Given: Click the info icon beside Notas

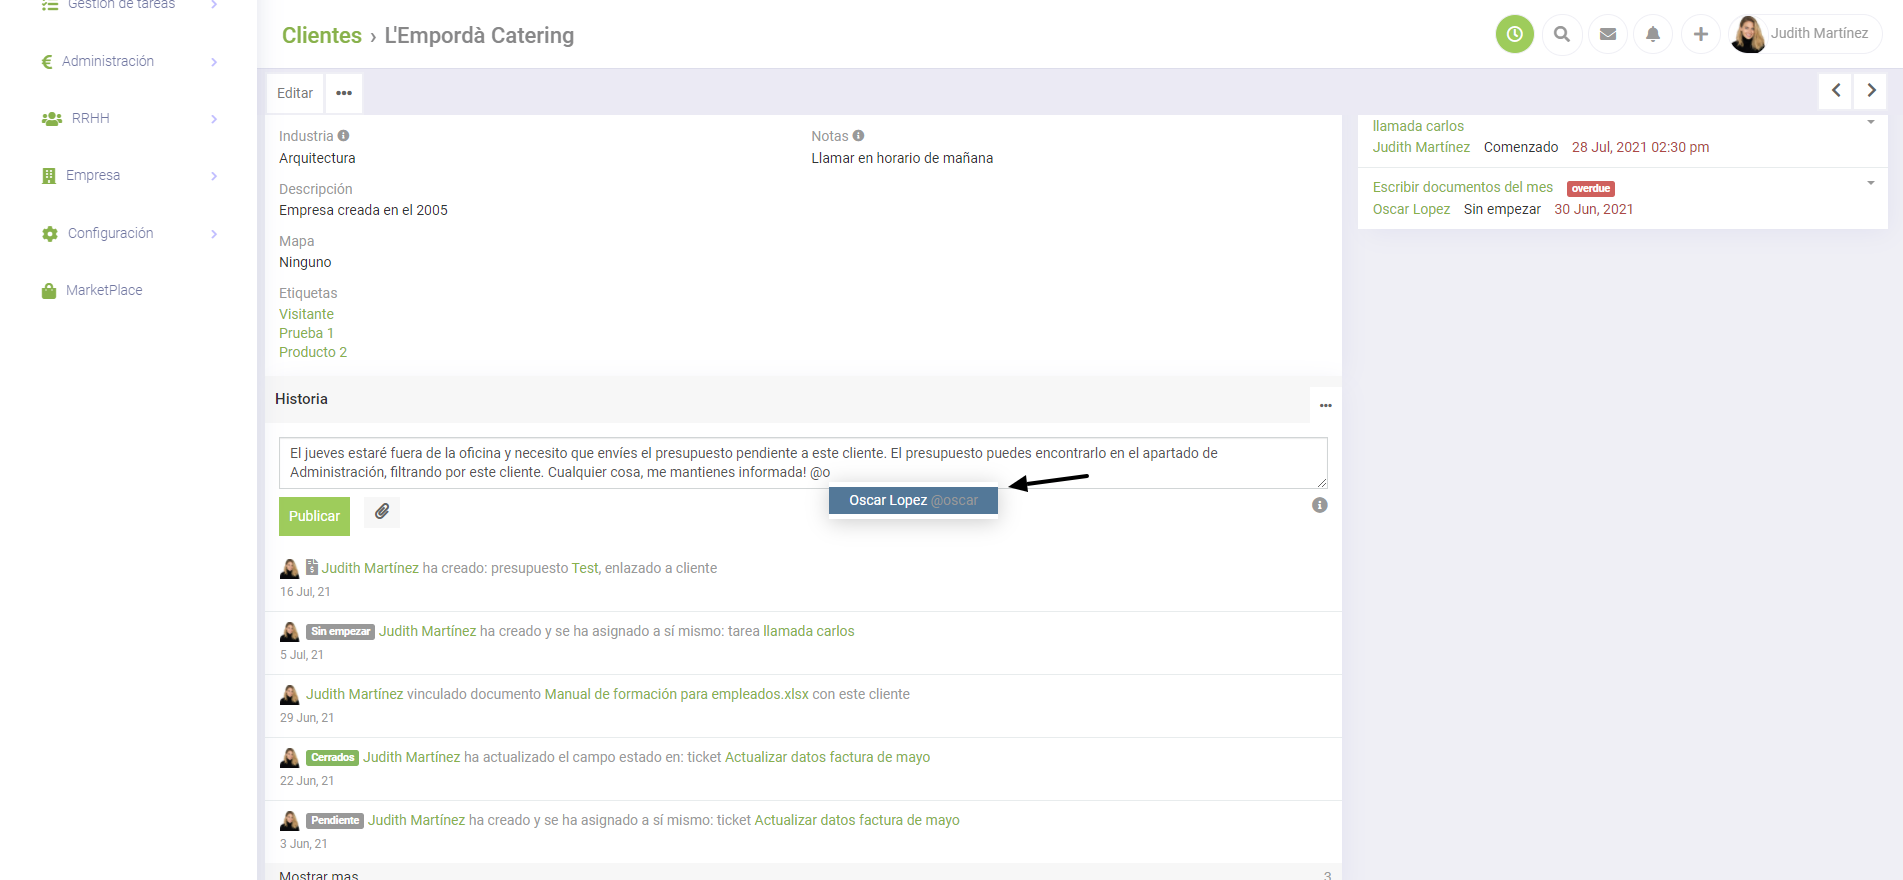Looking at the screenshot, I should tap(858, 136).
